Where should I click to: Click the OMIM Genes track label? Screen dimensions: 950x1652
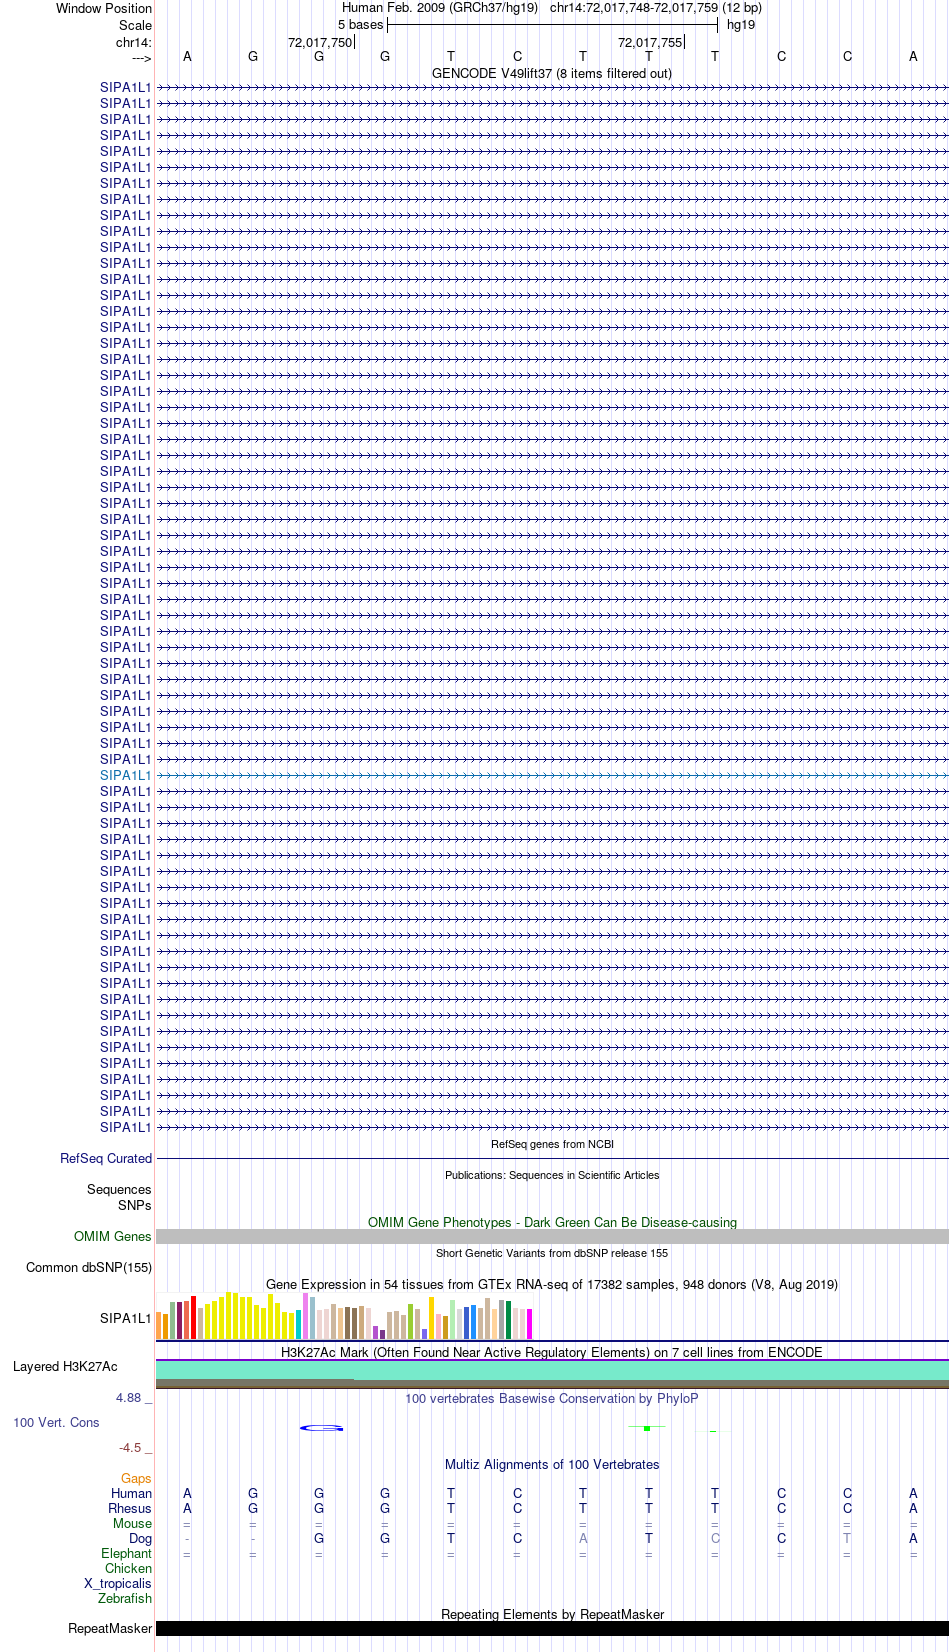(113, 1236)
